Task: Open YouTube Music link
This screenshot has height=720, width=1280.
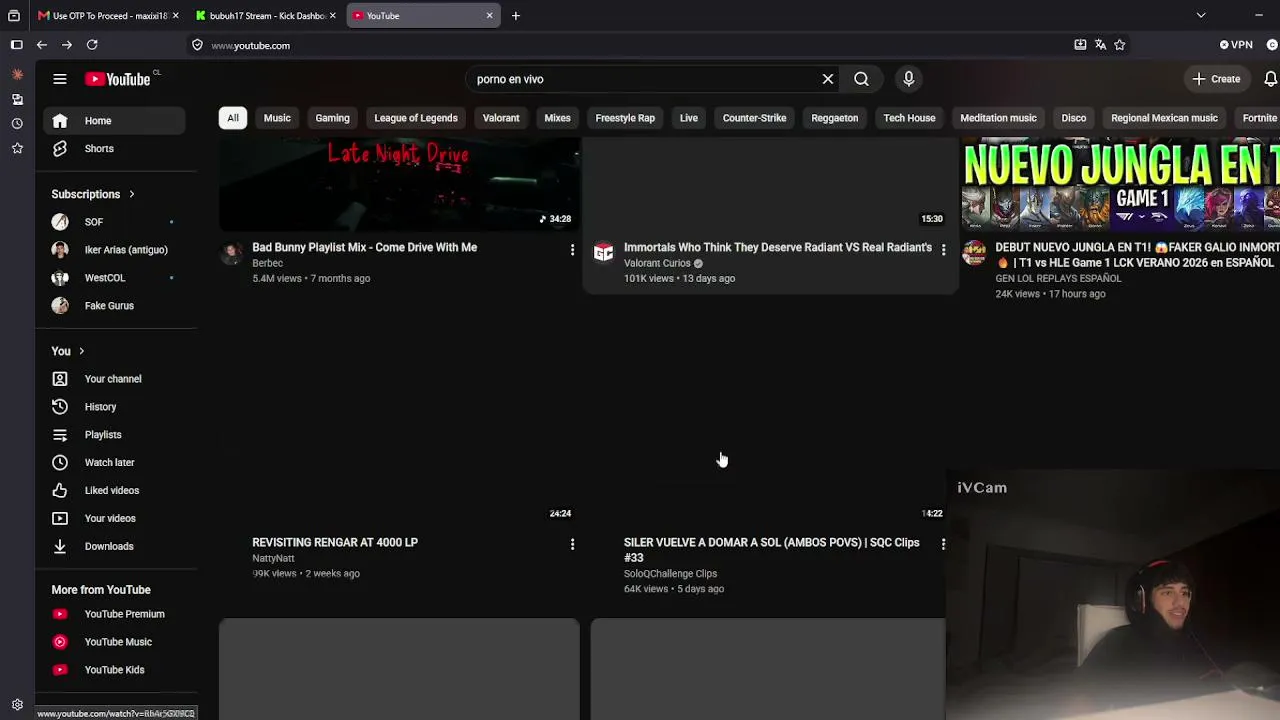Action: (116, 642)
